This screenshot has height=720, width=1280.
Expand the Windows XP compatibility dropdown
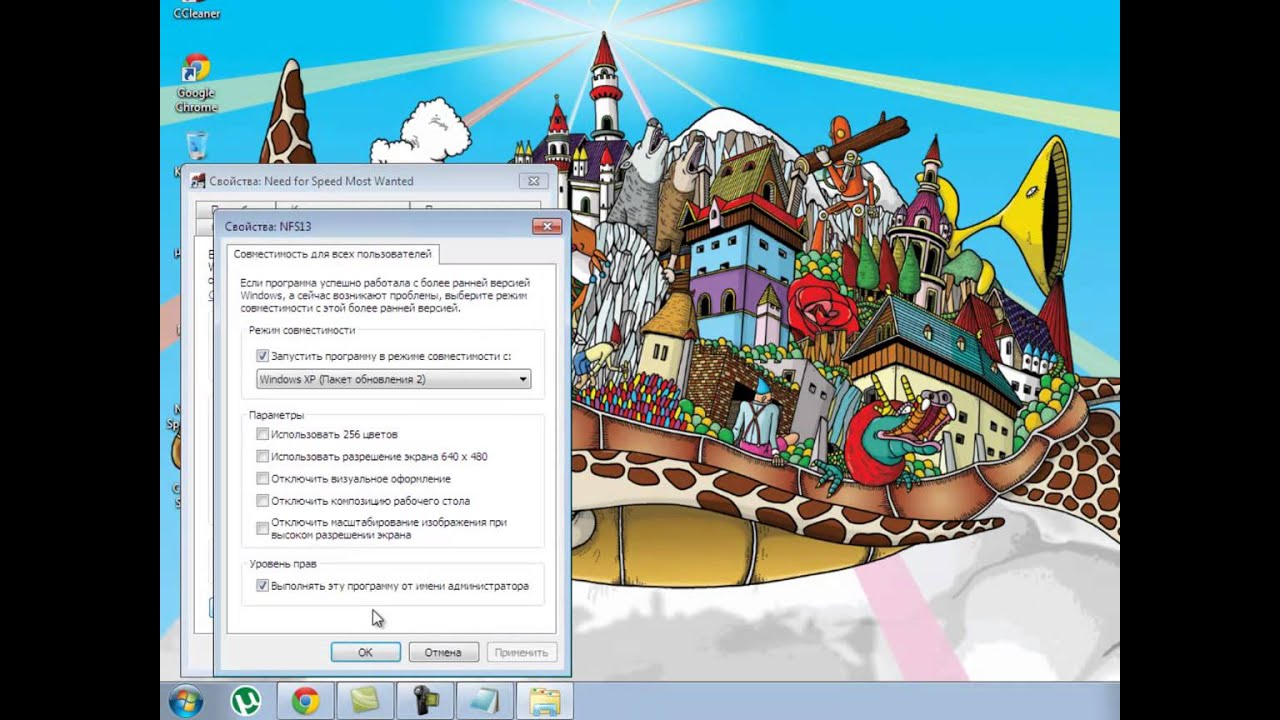coord(393,380)
